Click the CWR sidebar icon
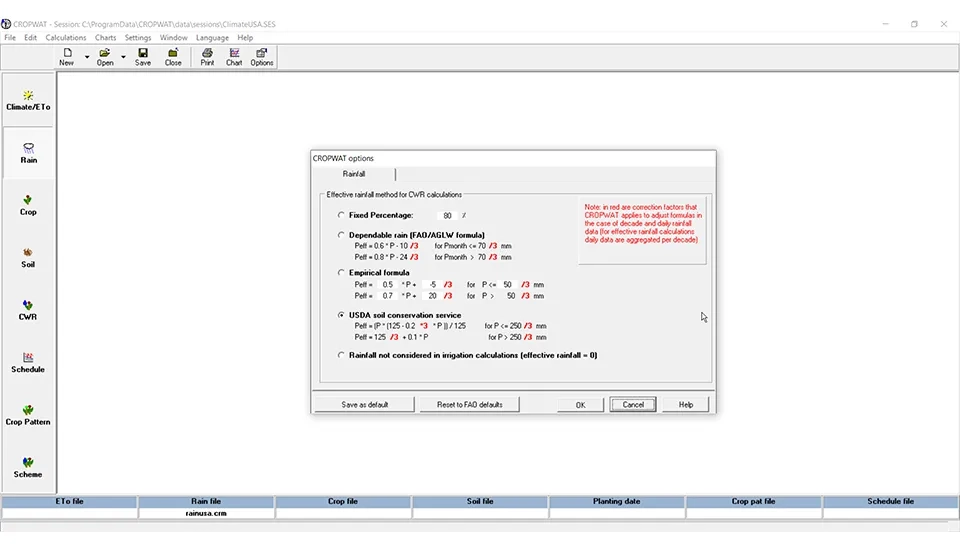This screenshot has width=960, height=548. [28, 310]
